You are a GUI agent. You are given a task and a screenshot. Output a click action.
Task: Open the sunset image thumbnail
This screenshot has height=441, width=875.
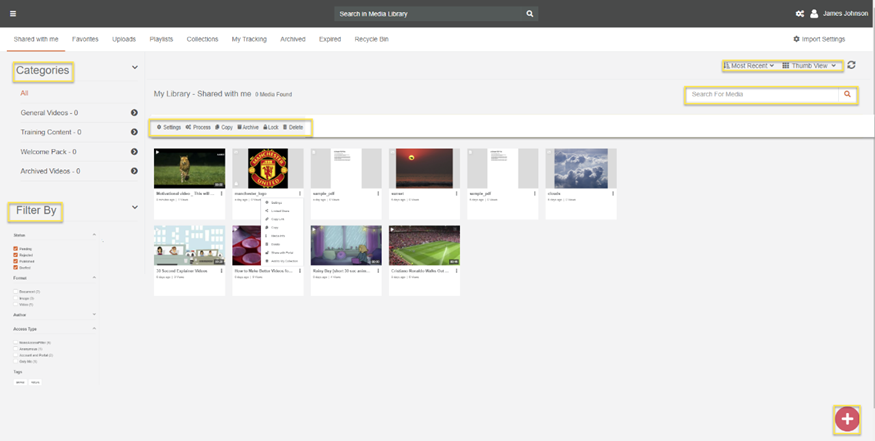pos(425,168)
